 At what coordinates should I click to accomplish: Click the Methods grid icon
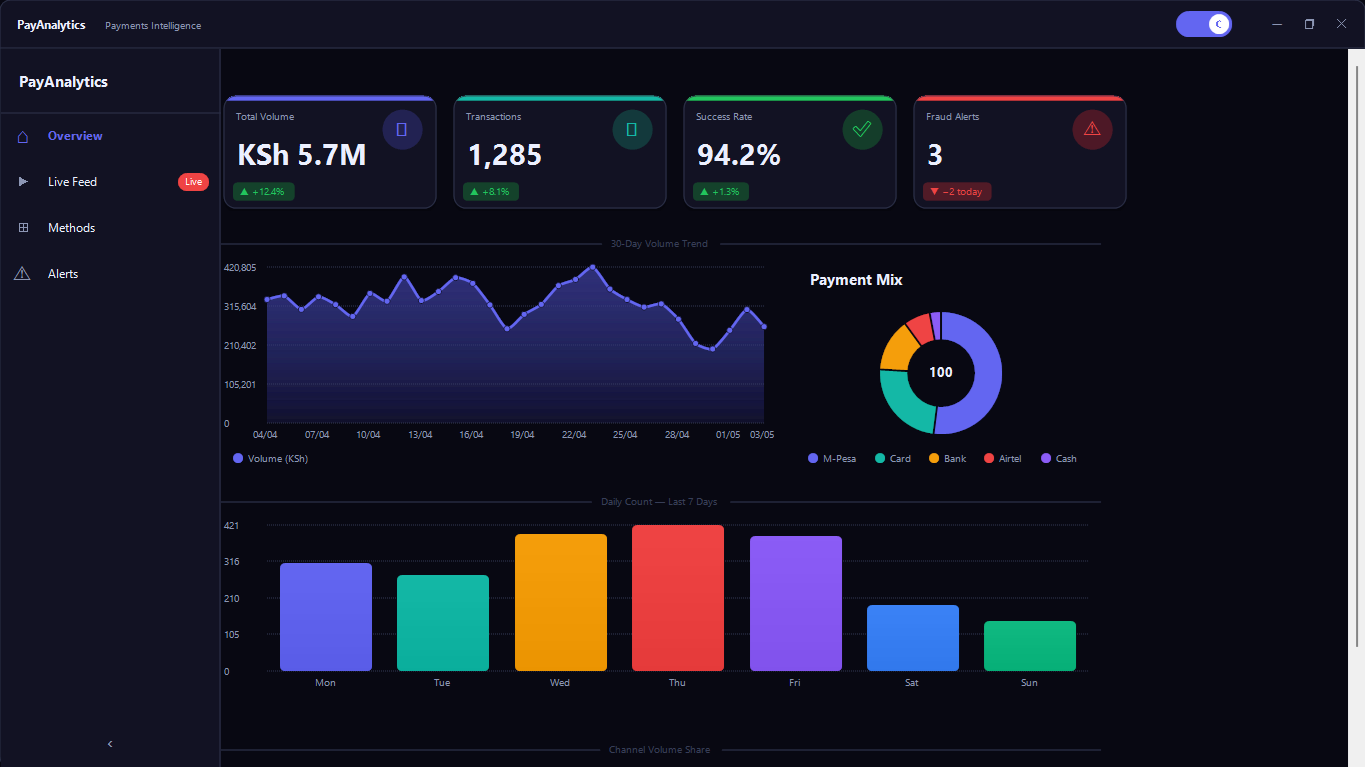coord(23,228)
